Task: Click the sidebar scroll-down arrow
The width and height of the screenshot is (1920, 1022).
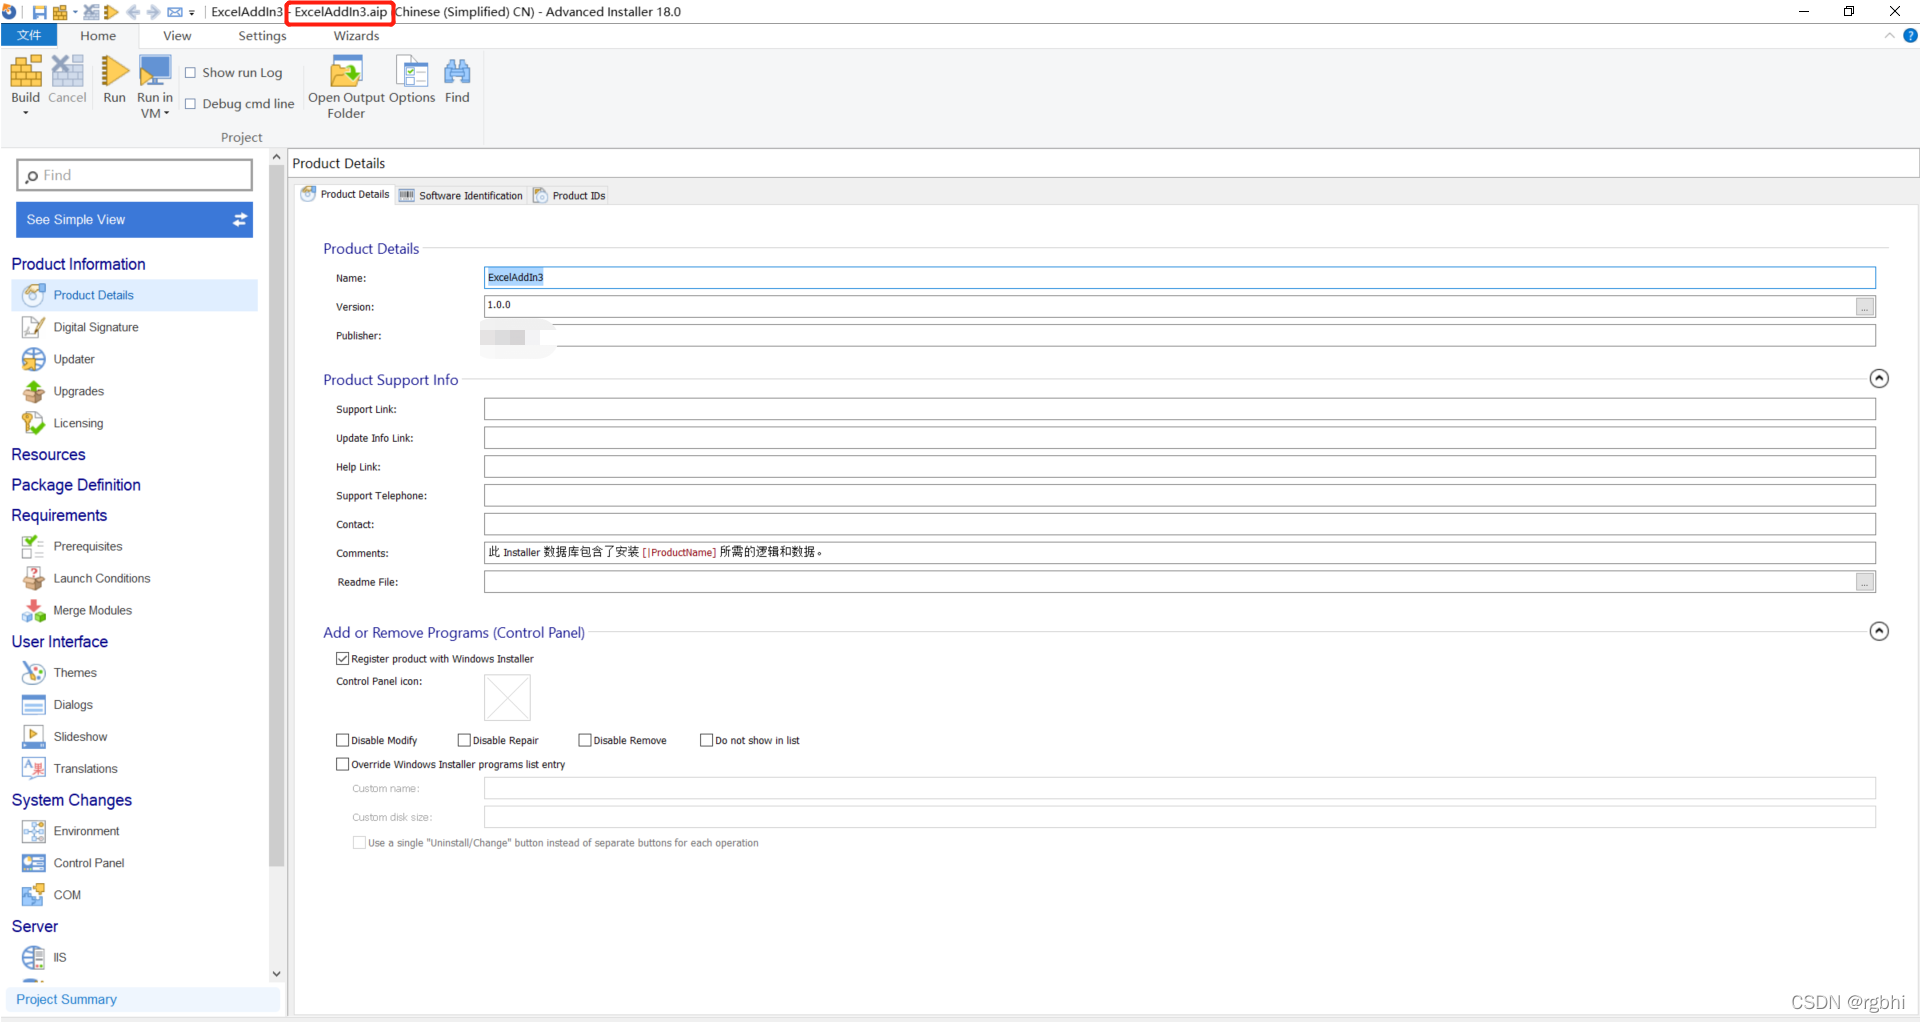Action: tap(276, 974)
